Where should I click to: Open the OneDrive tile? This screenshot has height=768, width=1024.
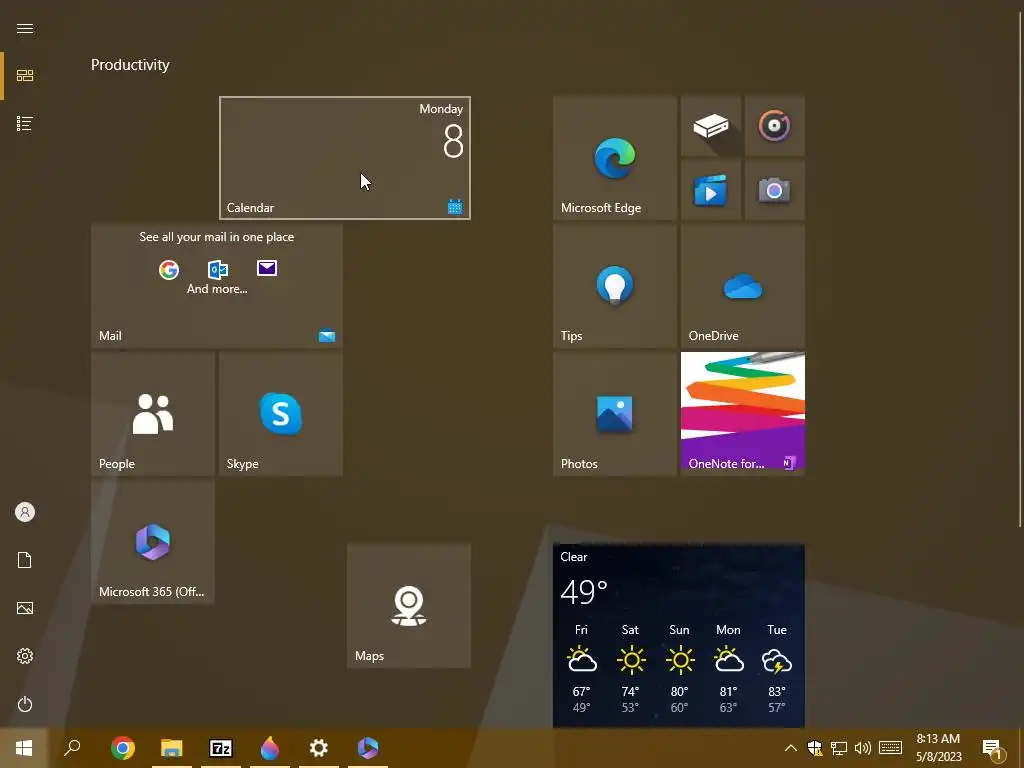tap(743, 285)
